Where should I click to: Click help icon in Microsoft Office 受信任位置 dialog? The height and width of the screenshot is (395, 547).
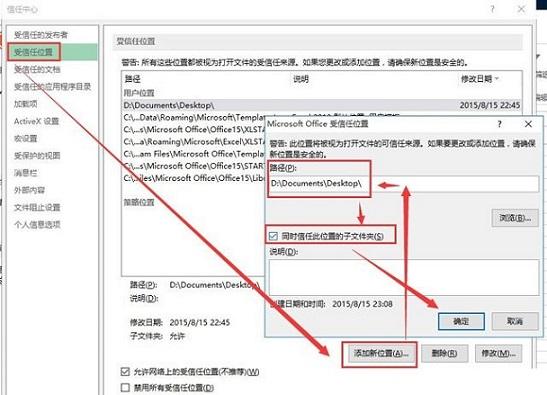pyautogui.click(x=500, y=124)
